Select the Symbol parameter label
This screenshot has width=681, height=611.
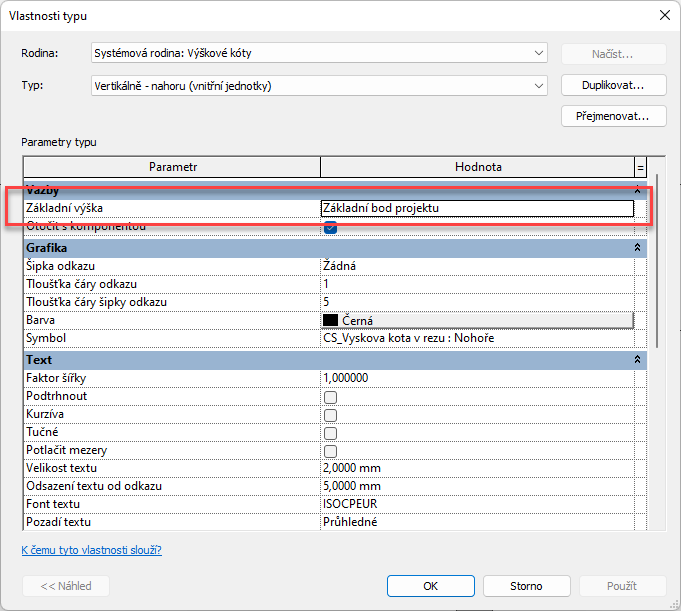click(x=46, y=338)
